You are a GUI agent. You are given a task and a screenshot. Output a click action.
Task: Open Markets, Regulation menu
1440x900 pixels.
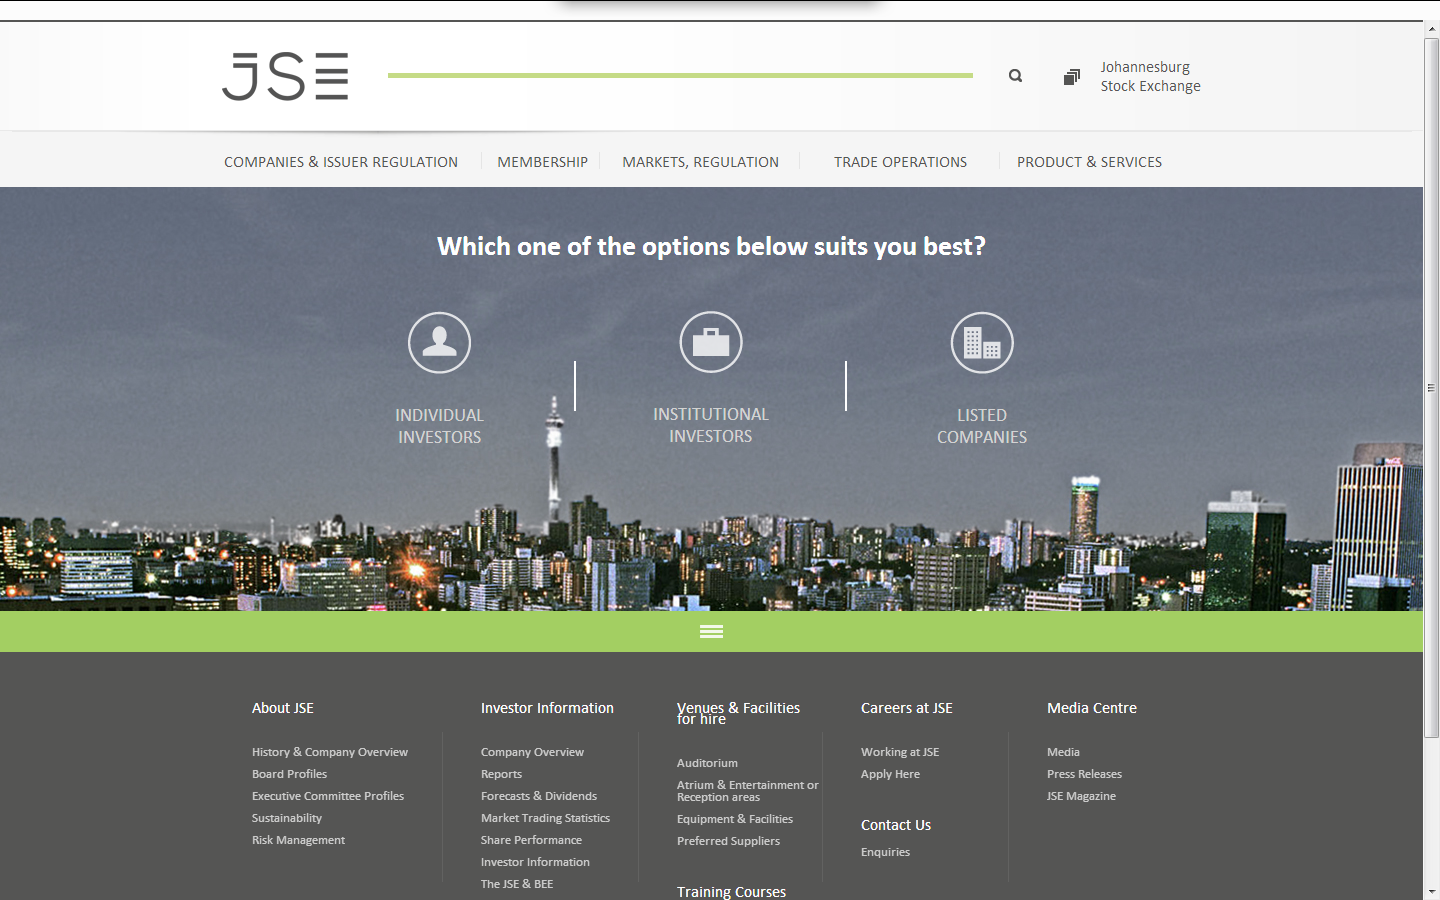pyautogui.click(x=700, y=162)
